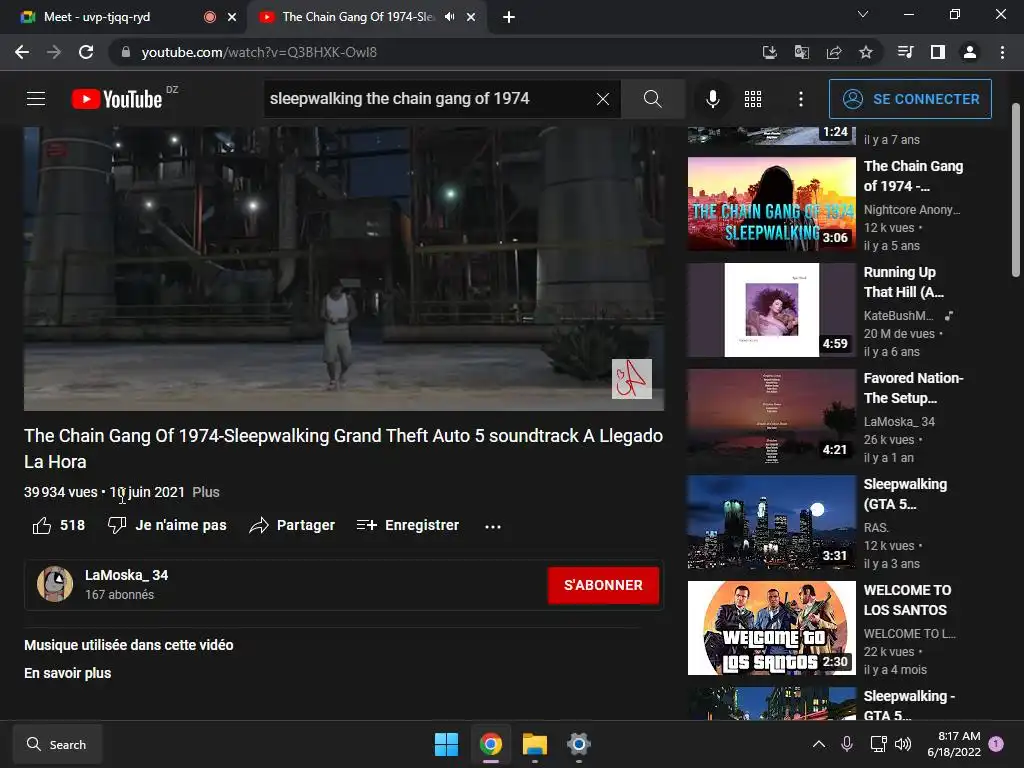
Task: Reload the current page
Action: [86, 52]
